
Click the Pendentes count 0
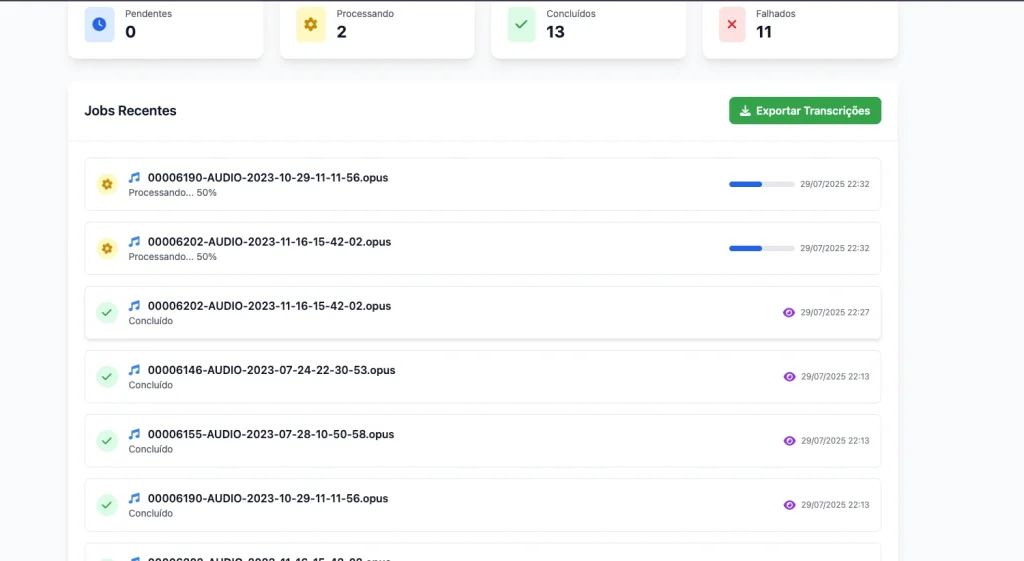[x=131, y=32]
